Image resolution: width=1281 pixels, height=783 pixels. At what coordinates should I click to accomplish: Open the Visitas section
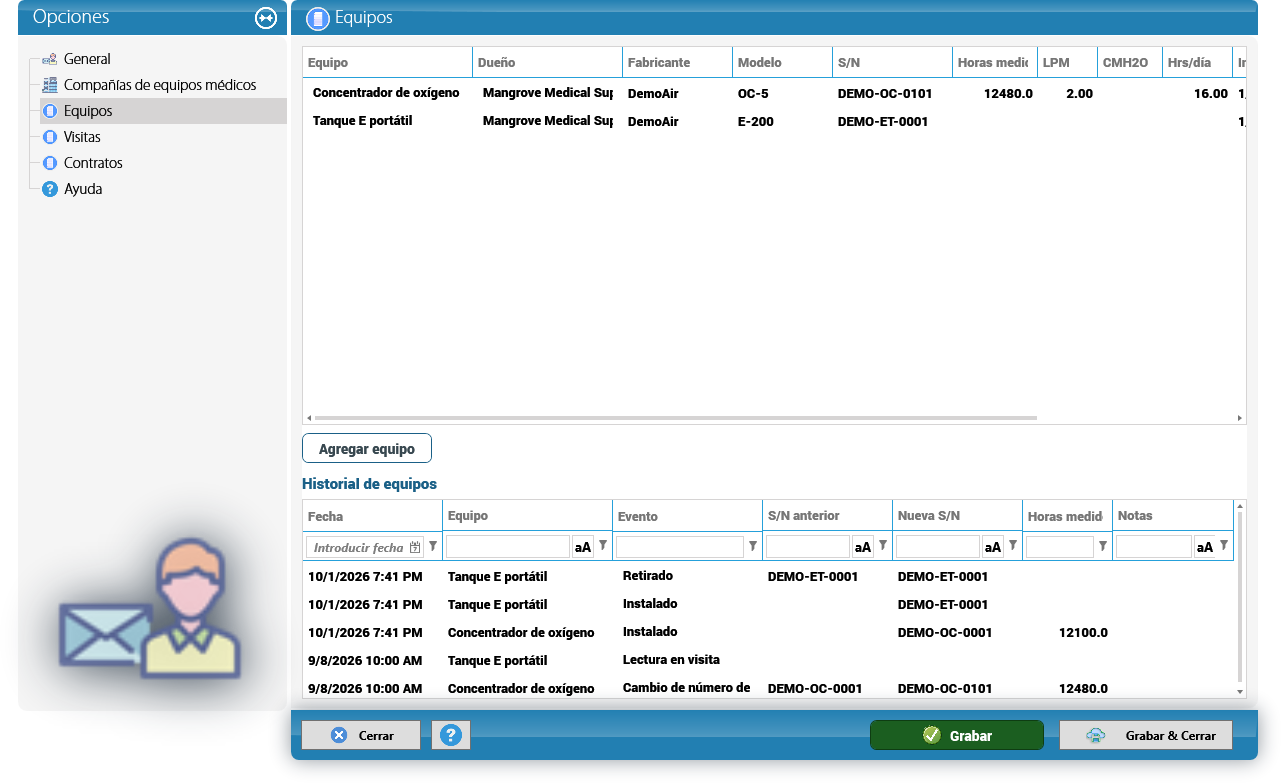point(82,137)
